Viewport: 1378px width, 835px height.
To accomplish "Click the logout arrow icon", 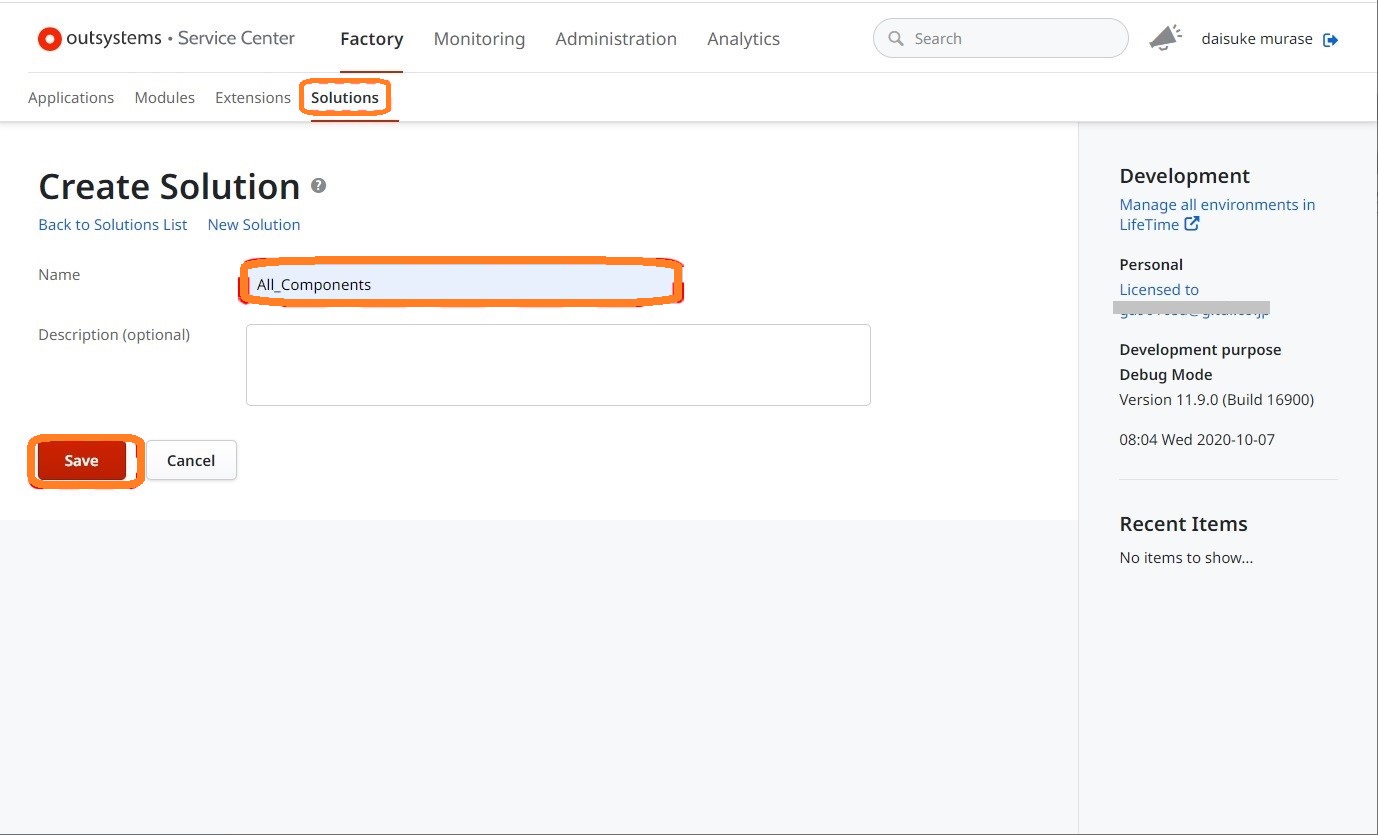I will [1330, 40].
